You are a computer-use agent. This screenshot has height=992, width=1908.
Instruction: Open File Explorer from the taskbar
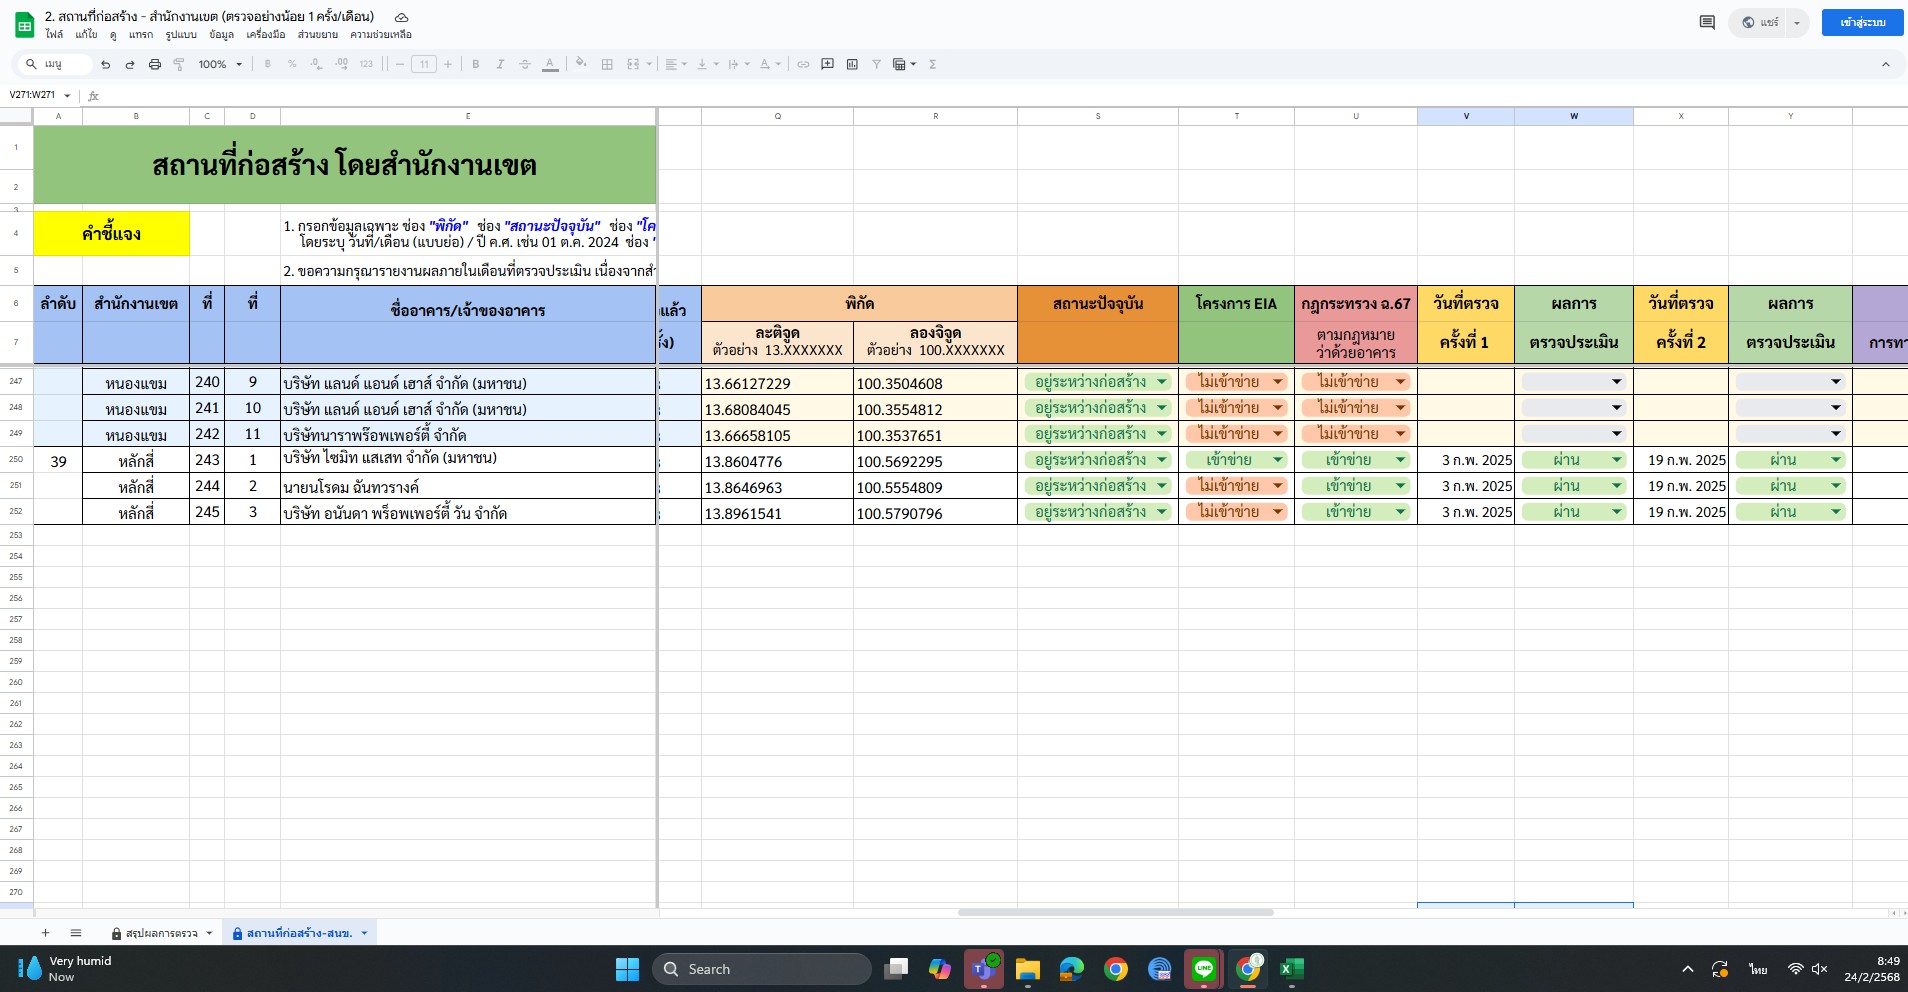pos(1027,969)
